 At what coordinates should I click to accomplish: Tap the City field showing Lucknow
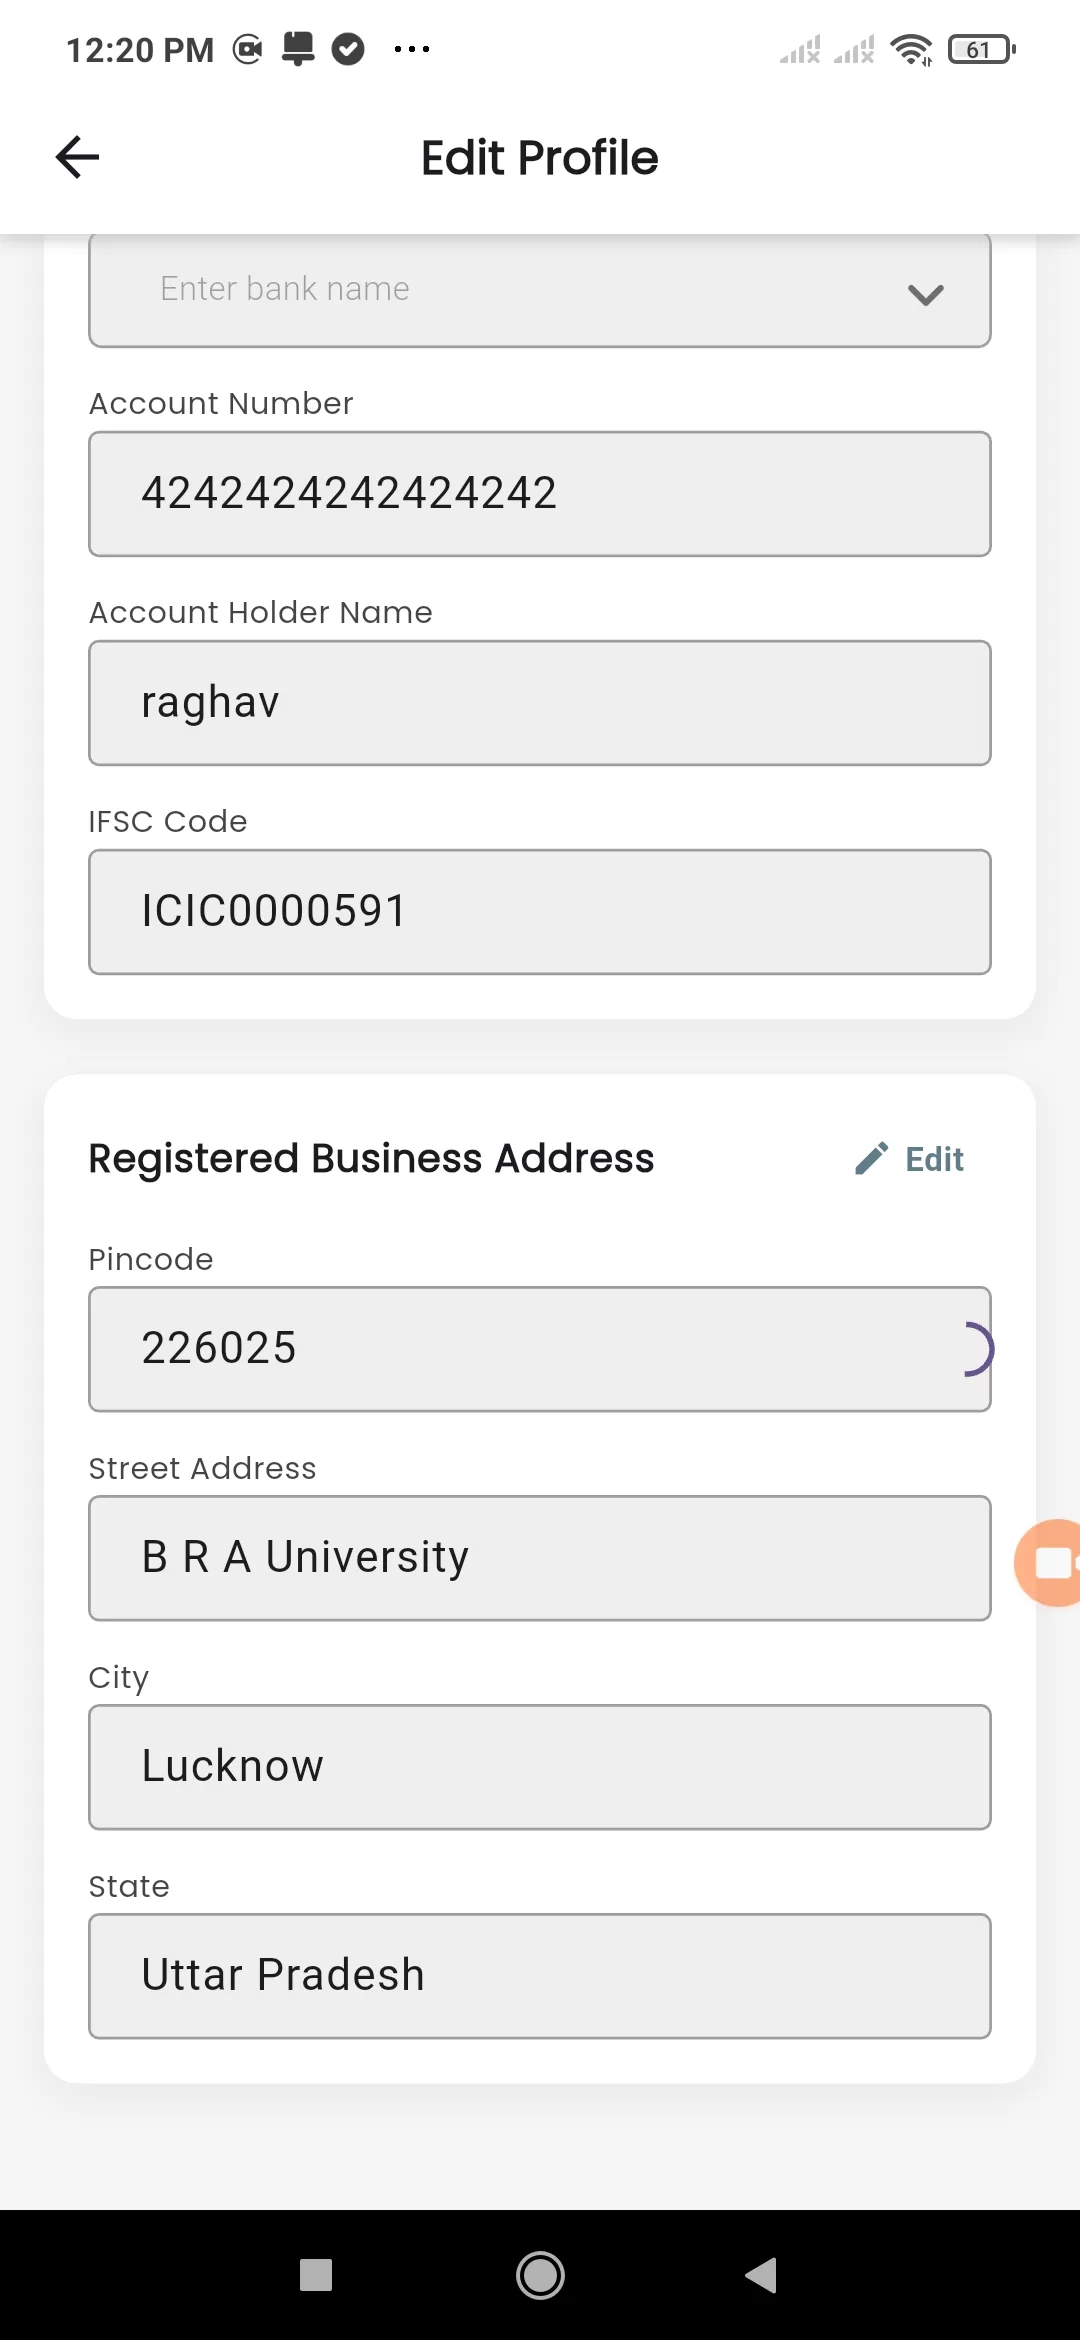pos(540,1767)
